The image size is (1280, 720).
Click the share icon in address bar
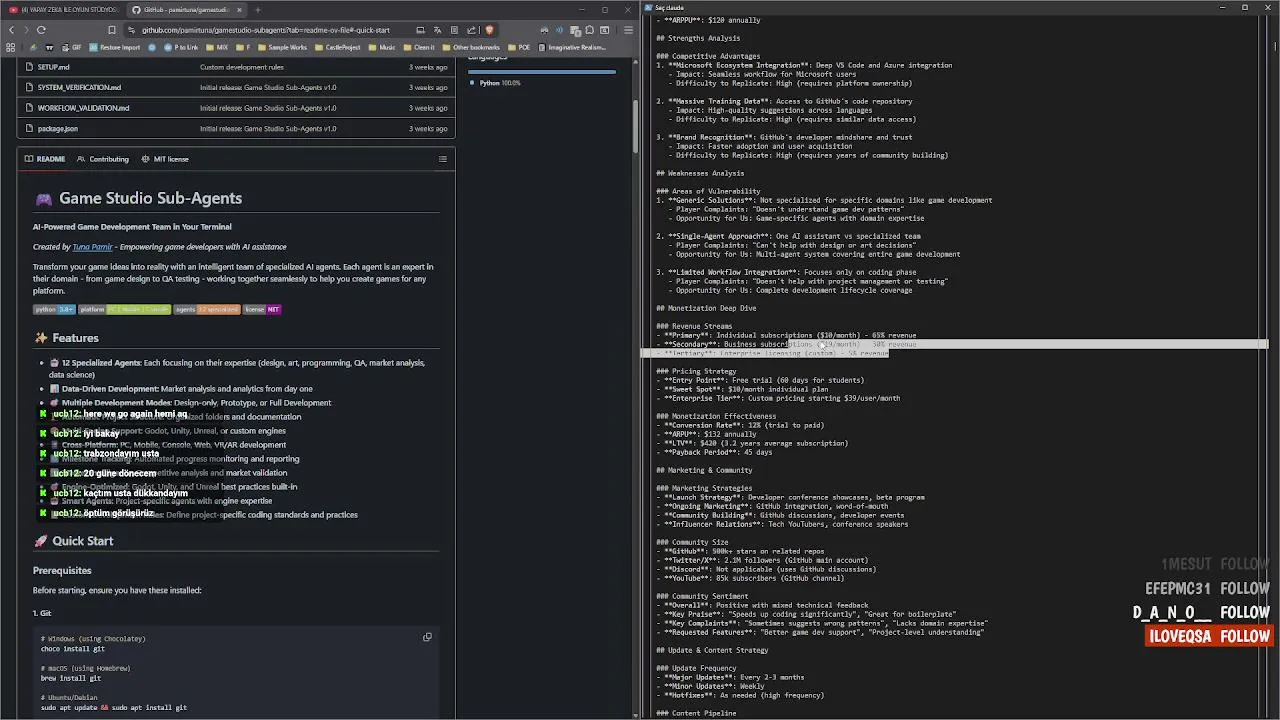click(x=471, y=30)
